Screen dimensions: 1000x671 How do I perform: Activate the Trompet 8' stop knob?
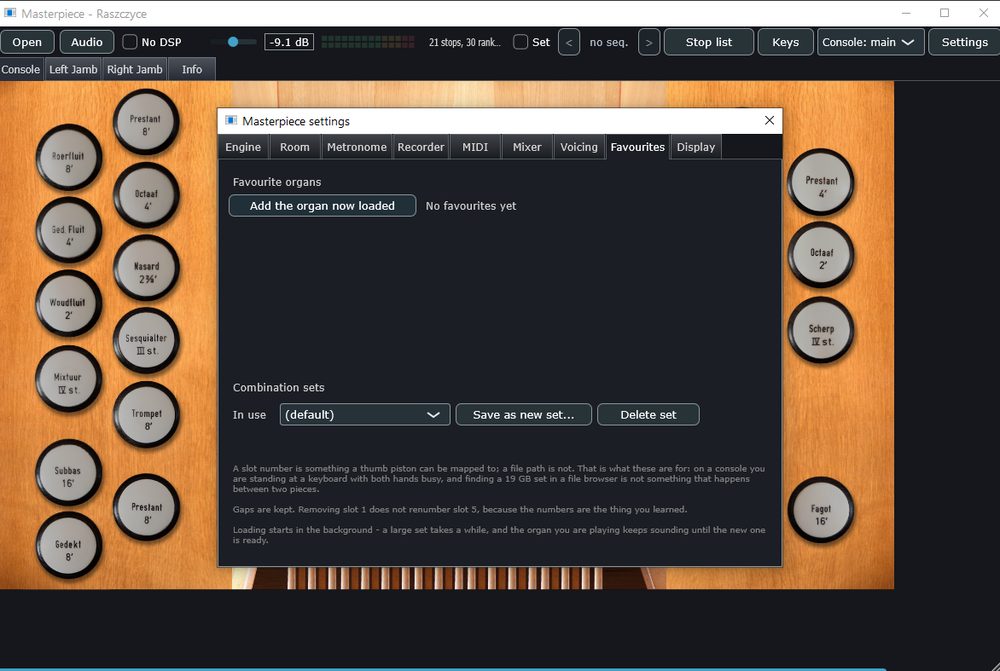pos(146,415)
